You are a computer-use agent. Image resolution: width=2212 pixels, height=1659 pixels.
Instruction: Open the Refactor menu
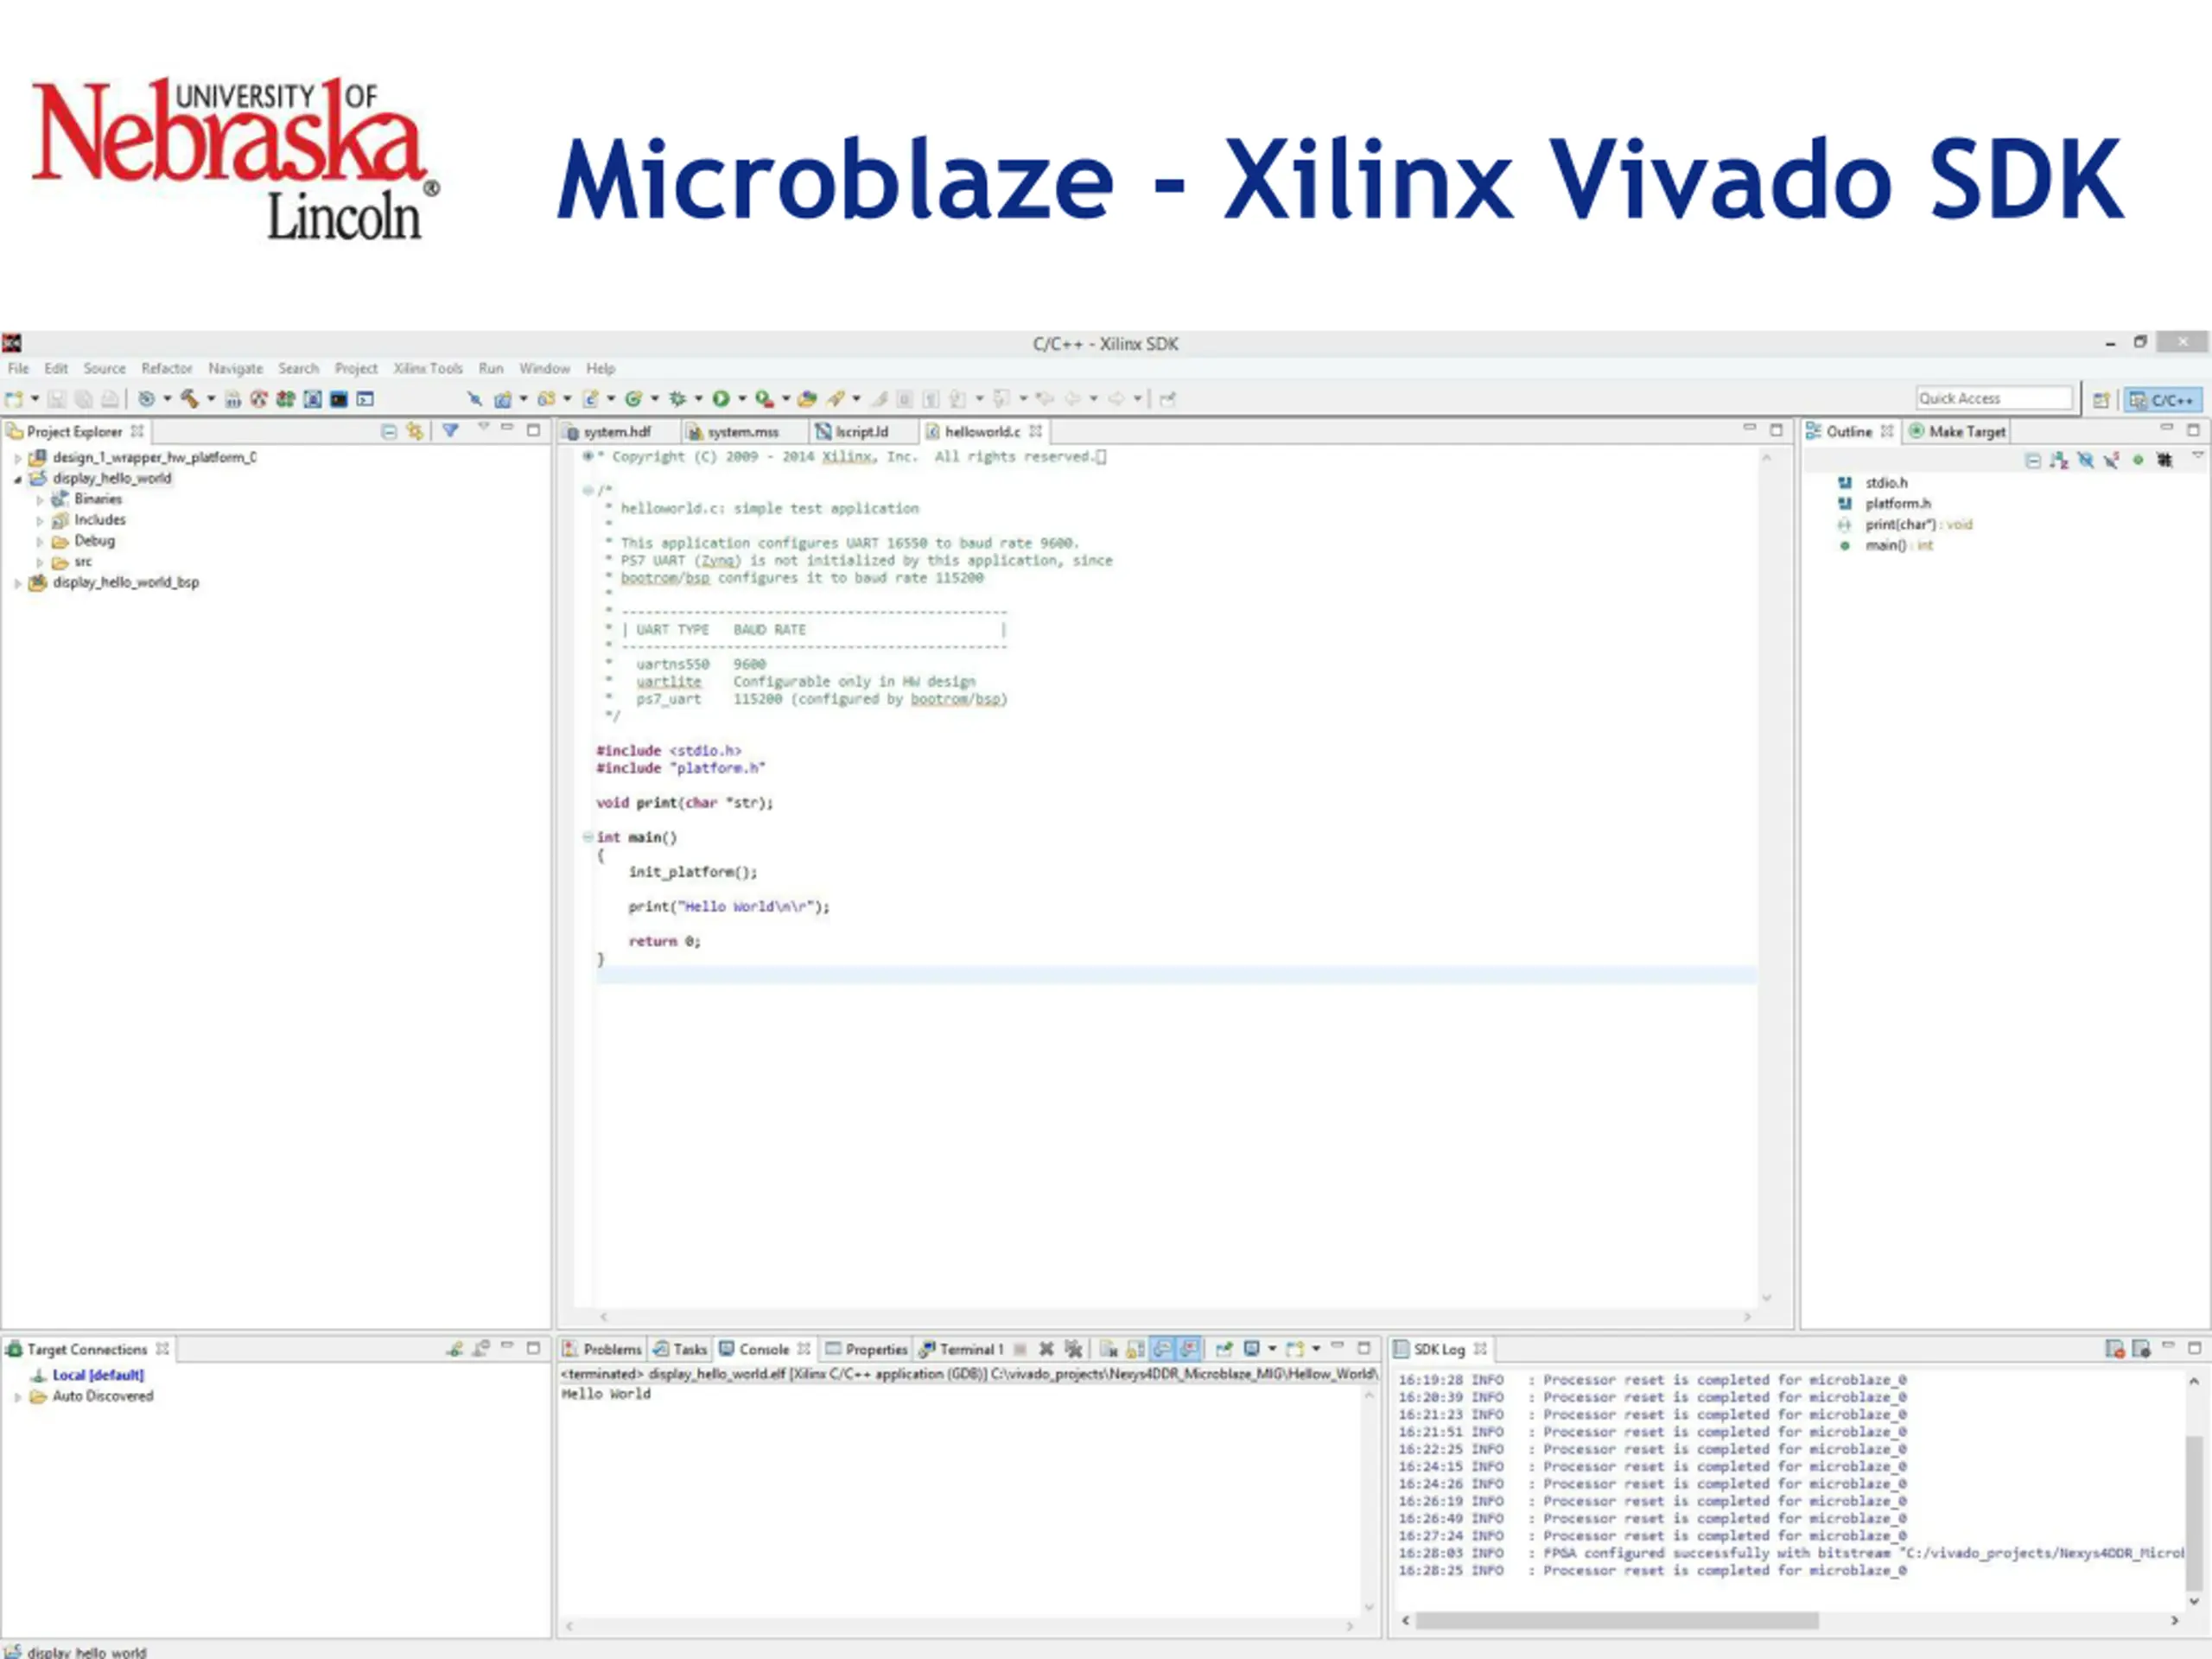(167, 368)
